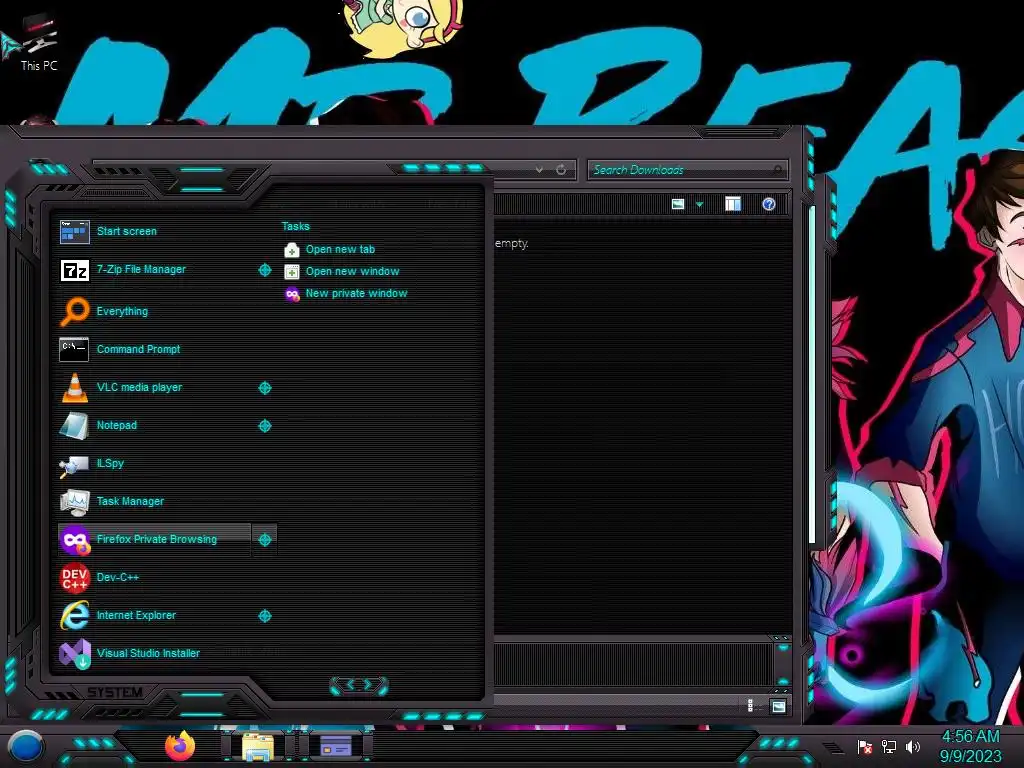The image size is (1024, 768).
Task: Toggle the preview pane in Explorer
Action: (733, 204)
